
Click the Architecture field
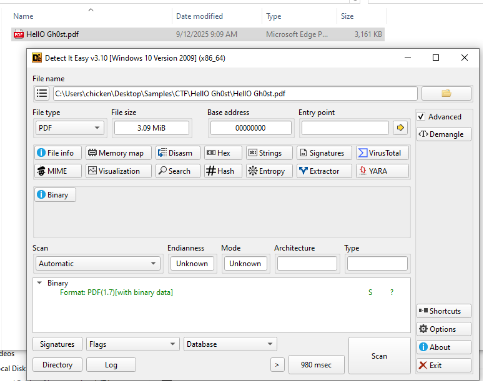click(307, 263)
